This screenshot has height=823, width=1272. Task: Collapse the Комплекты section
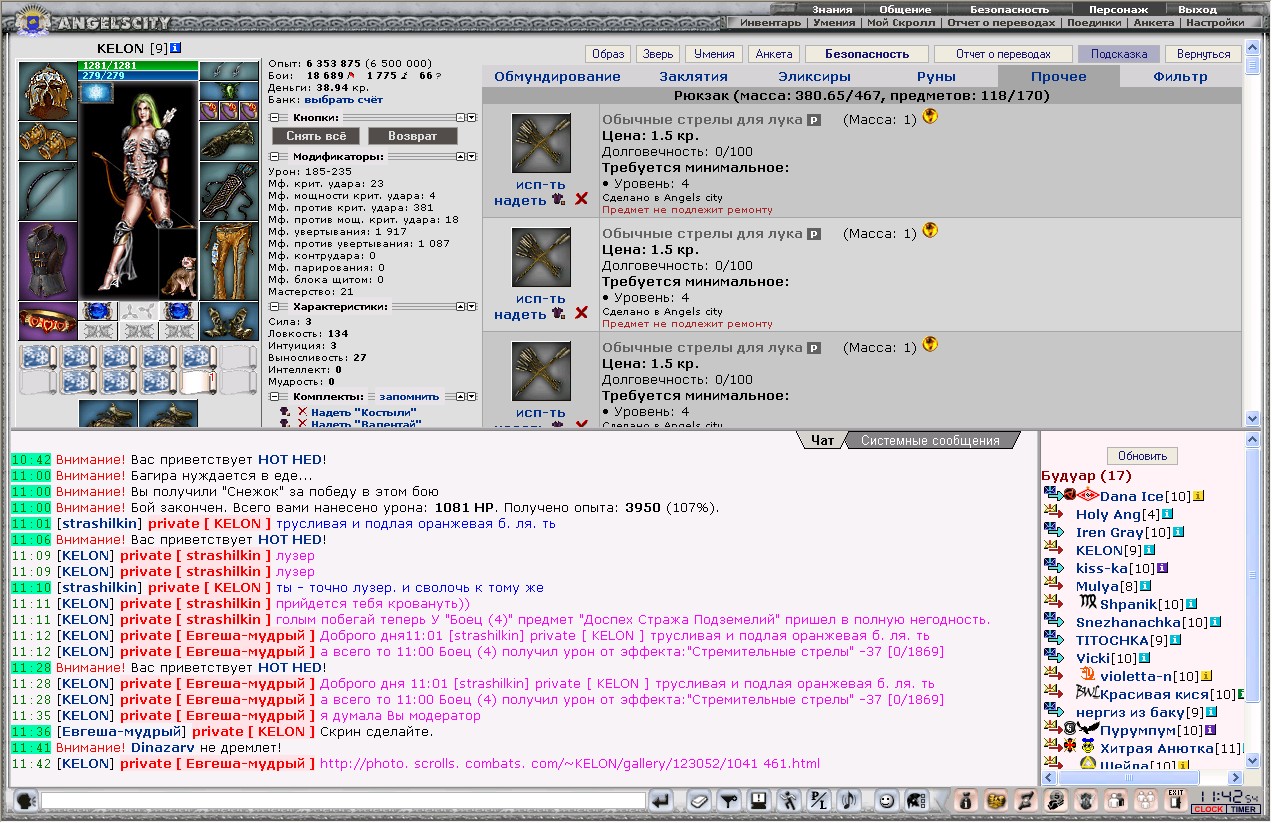point(275,397)
